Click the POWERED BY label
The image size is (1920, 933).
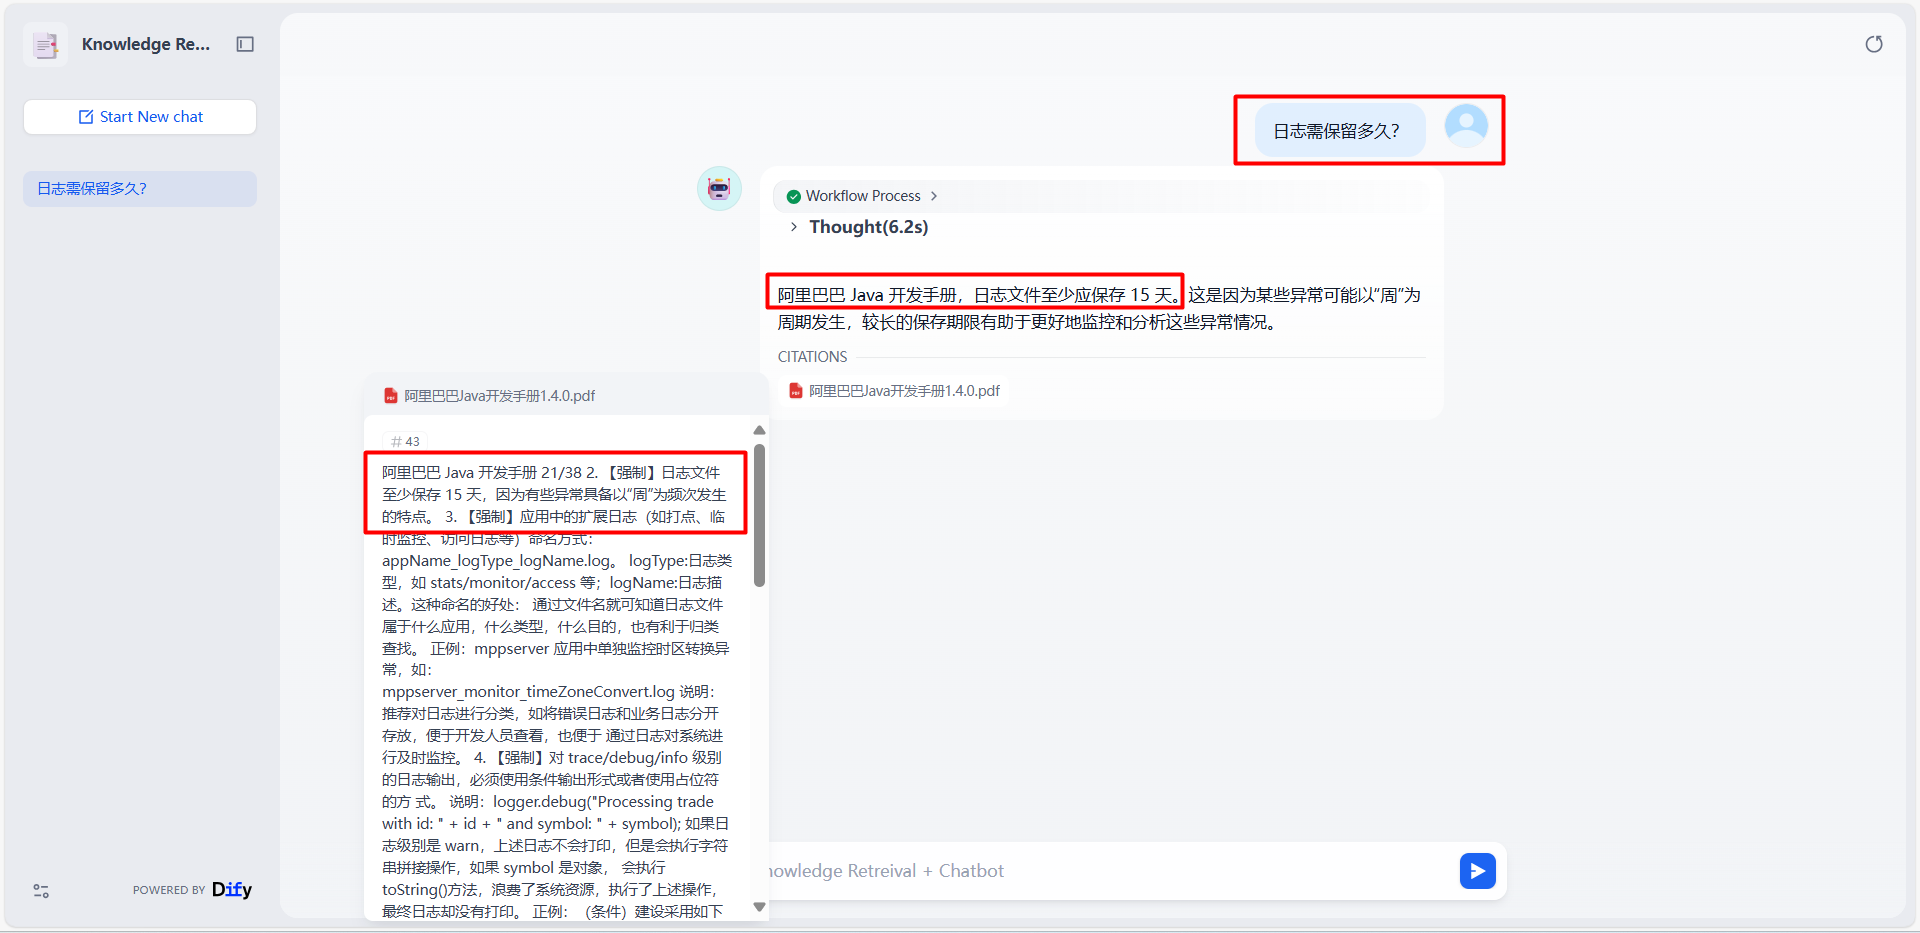click(169, 890)
